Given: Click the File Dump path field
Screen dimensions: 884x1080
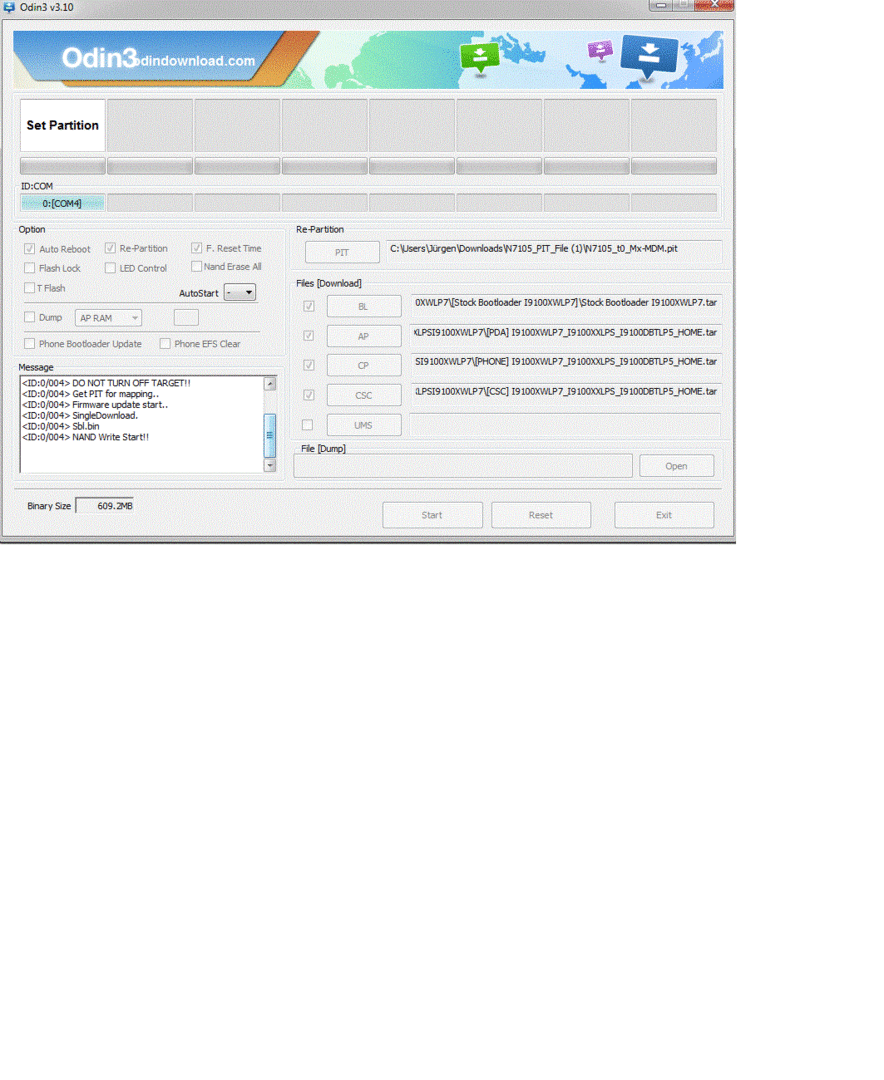Looking at the screenshot, I should click(463, 466).
